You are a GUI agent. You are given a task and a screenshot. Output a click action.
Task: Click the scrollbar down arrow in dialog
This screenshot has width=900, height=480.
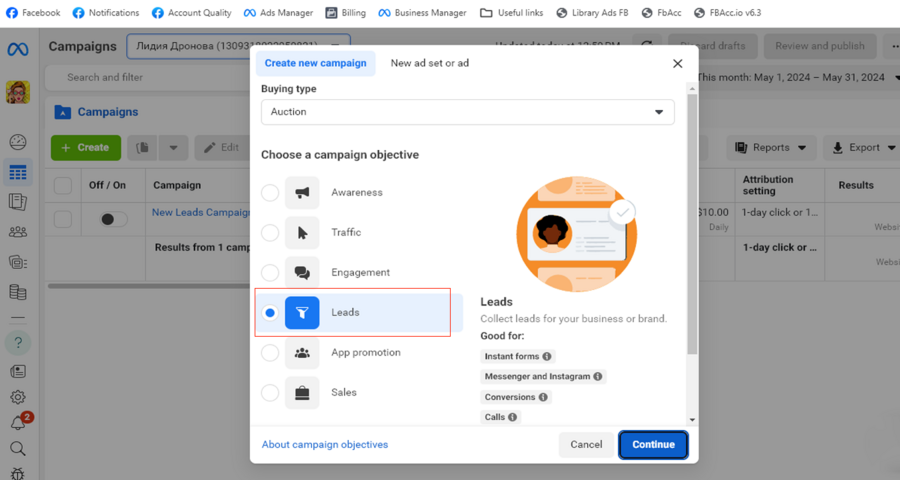692,420
